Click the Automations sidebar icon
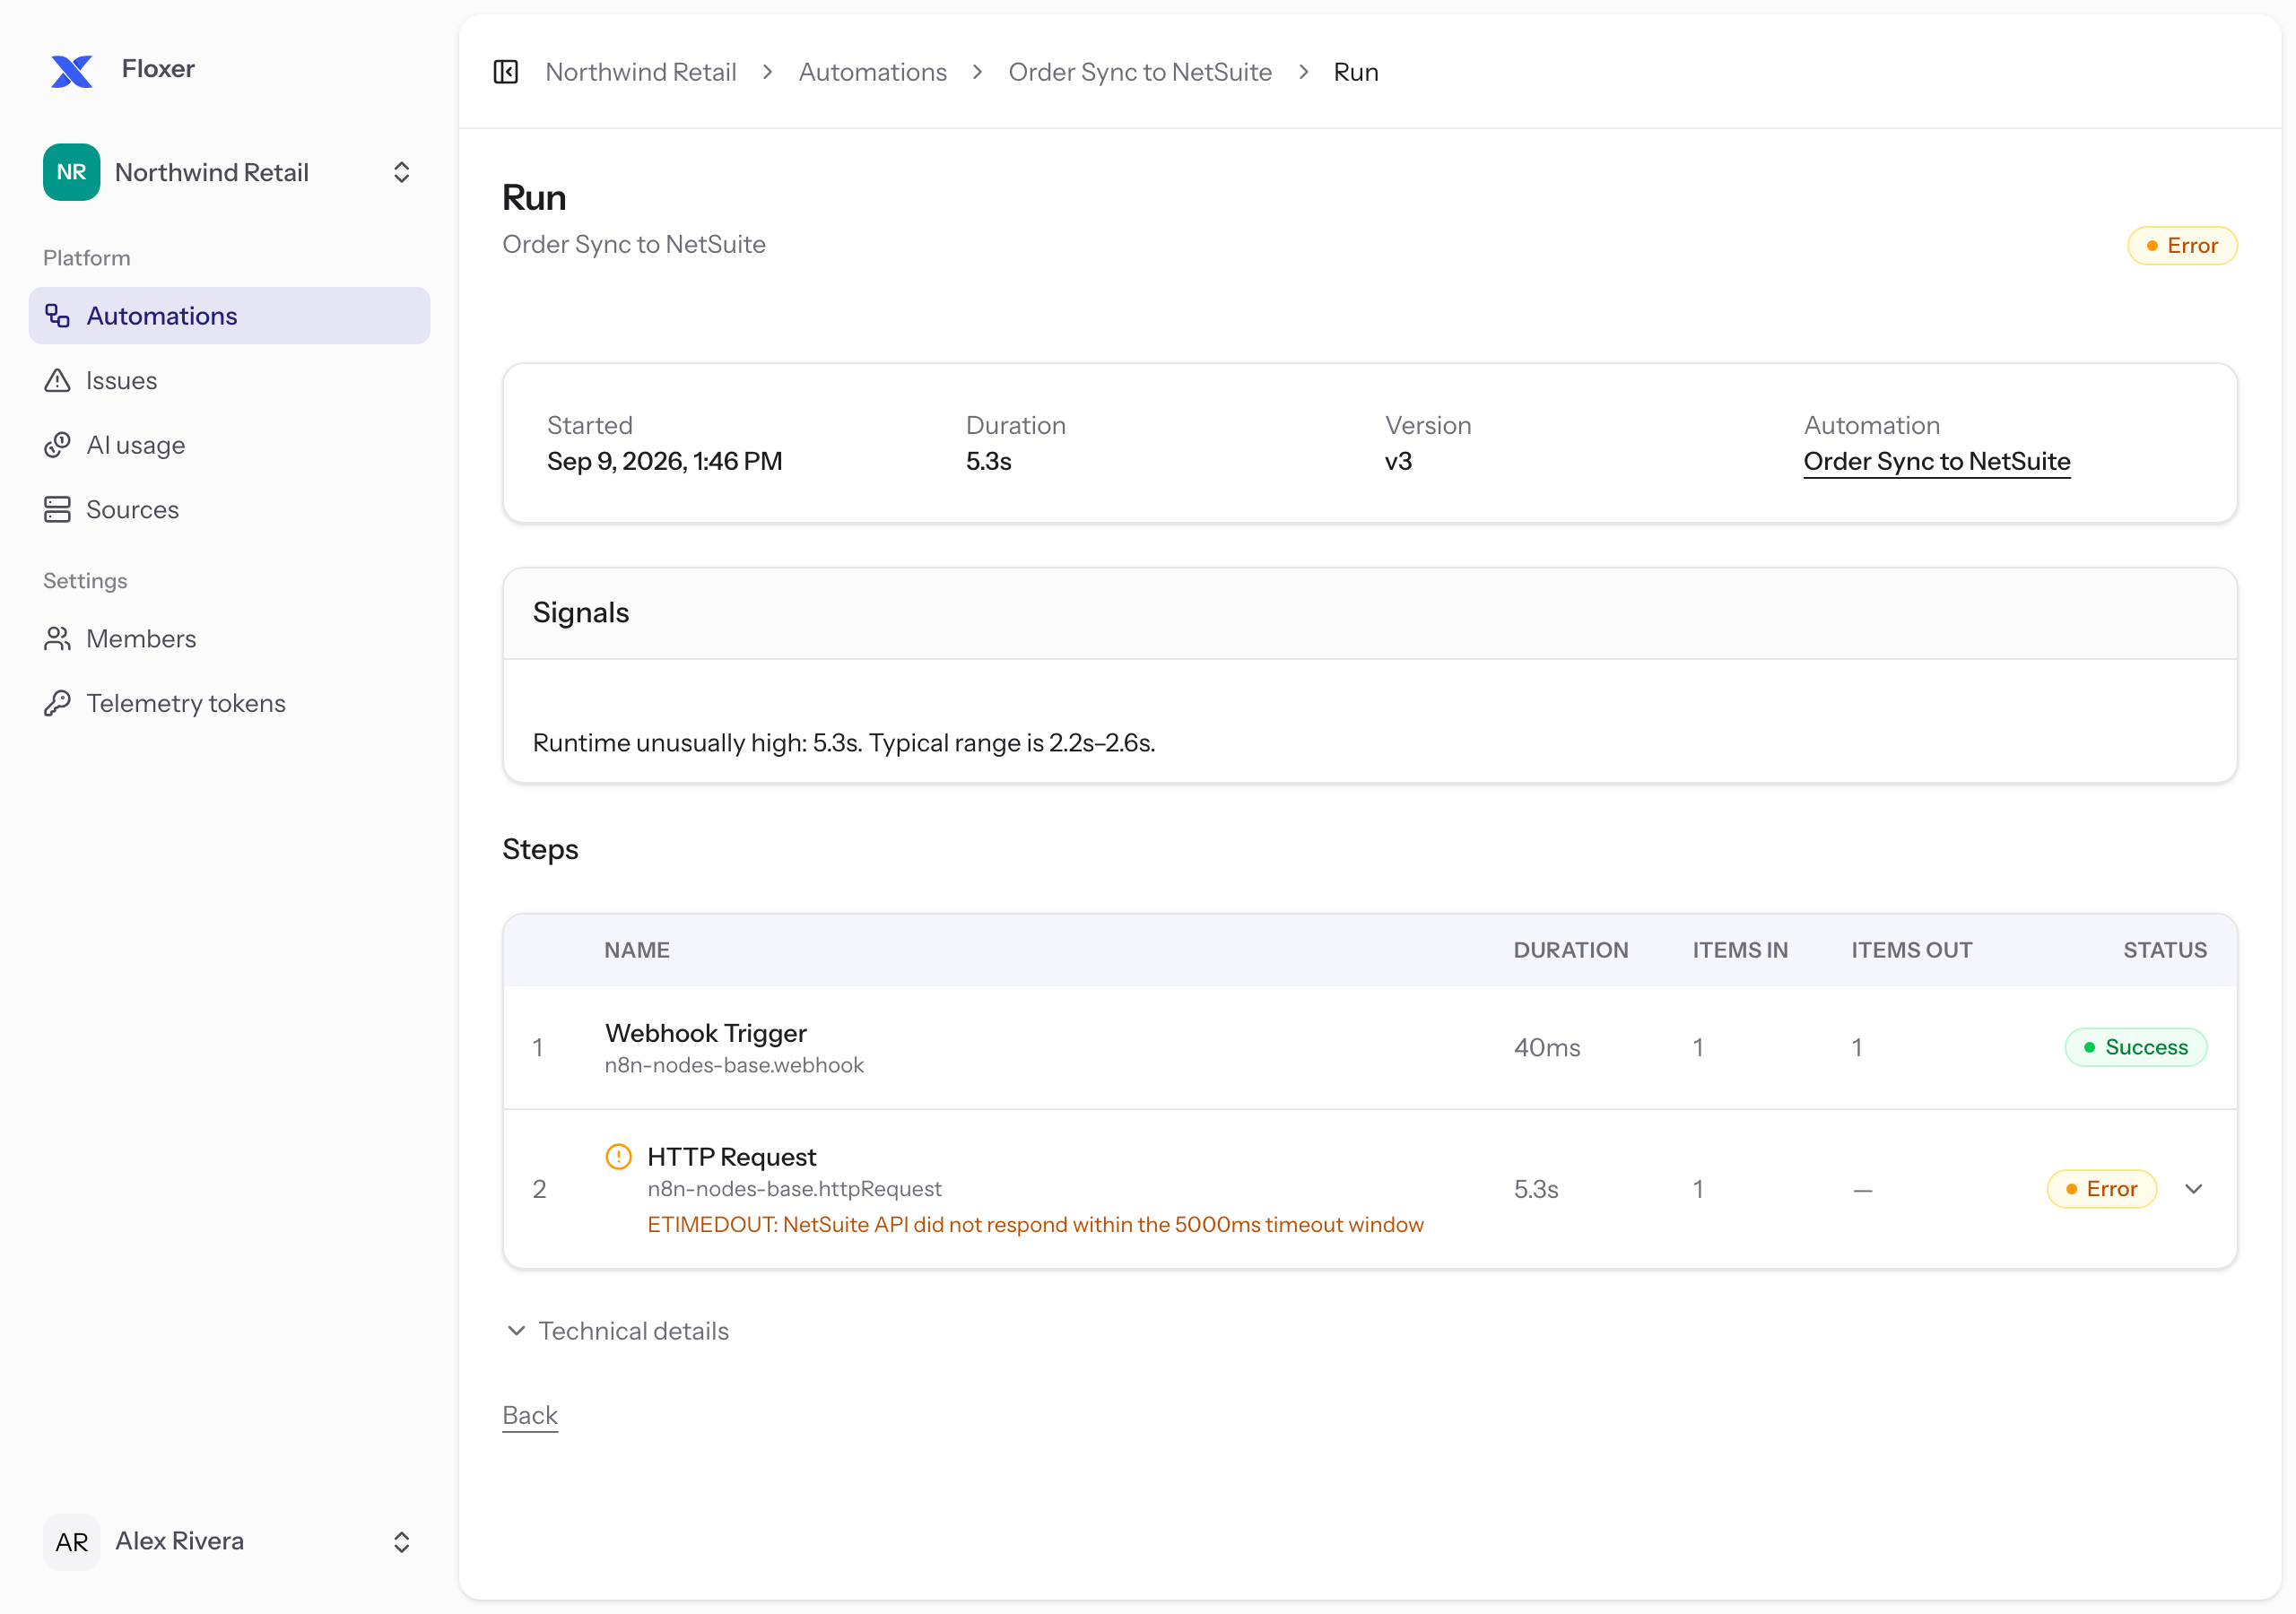The height and width of the screenshot is (1614, 2296). click(57, 316)
